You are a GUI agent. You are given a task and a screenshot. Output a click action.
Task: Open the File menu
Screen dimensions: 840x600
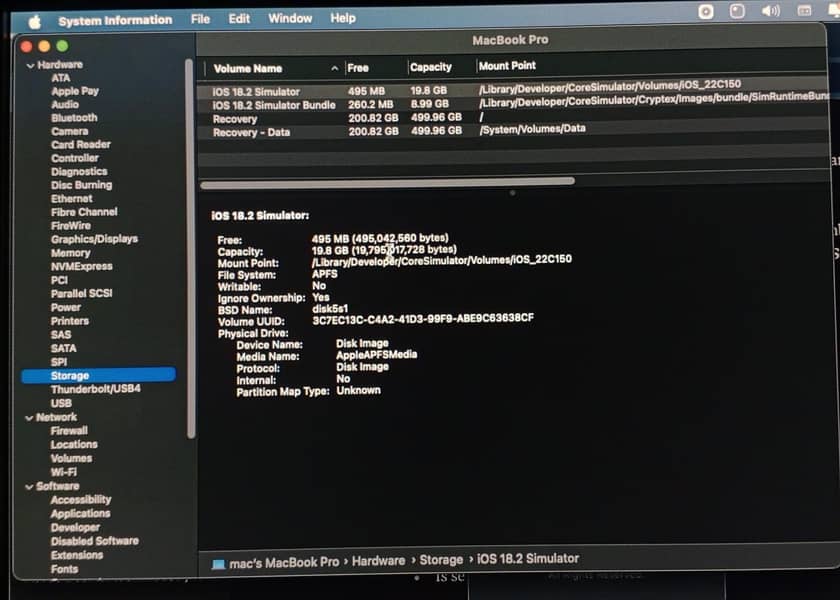click(x=200, y=19)
